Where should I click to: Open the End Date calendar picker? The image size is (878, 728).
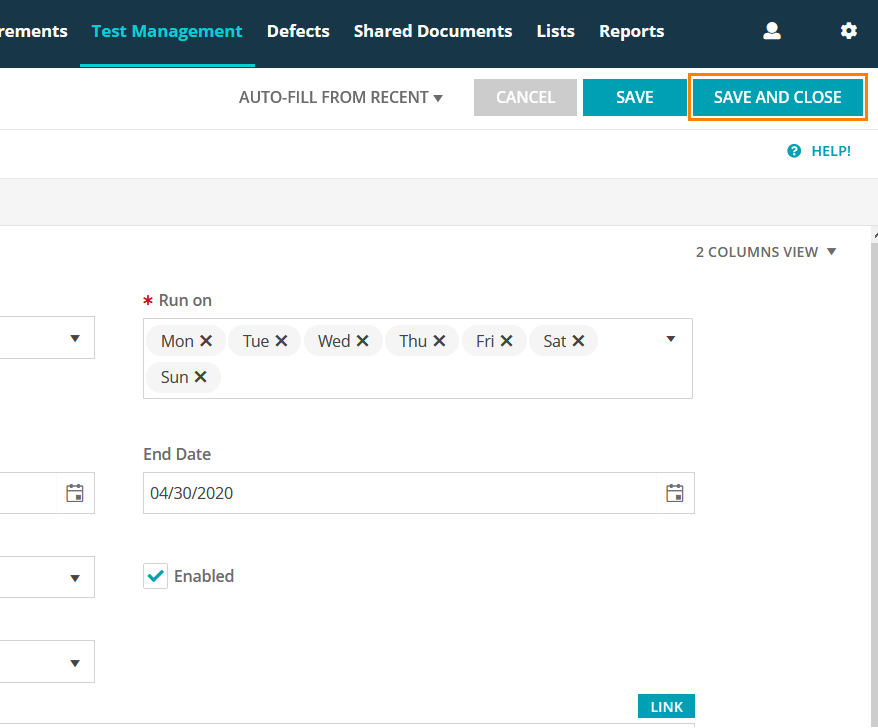pos(675,493)
